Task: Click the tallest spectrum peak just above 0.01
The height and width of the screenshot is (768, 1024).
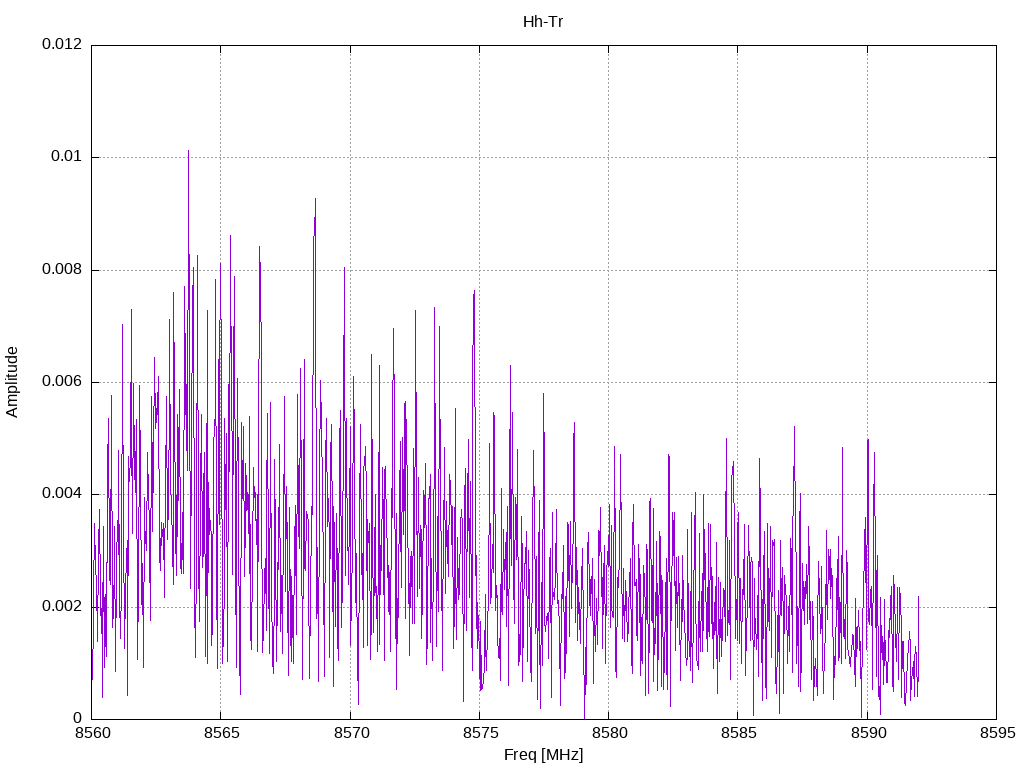Action: (189, 152)
